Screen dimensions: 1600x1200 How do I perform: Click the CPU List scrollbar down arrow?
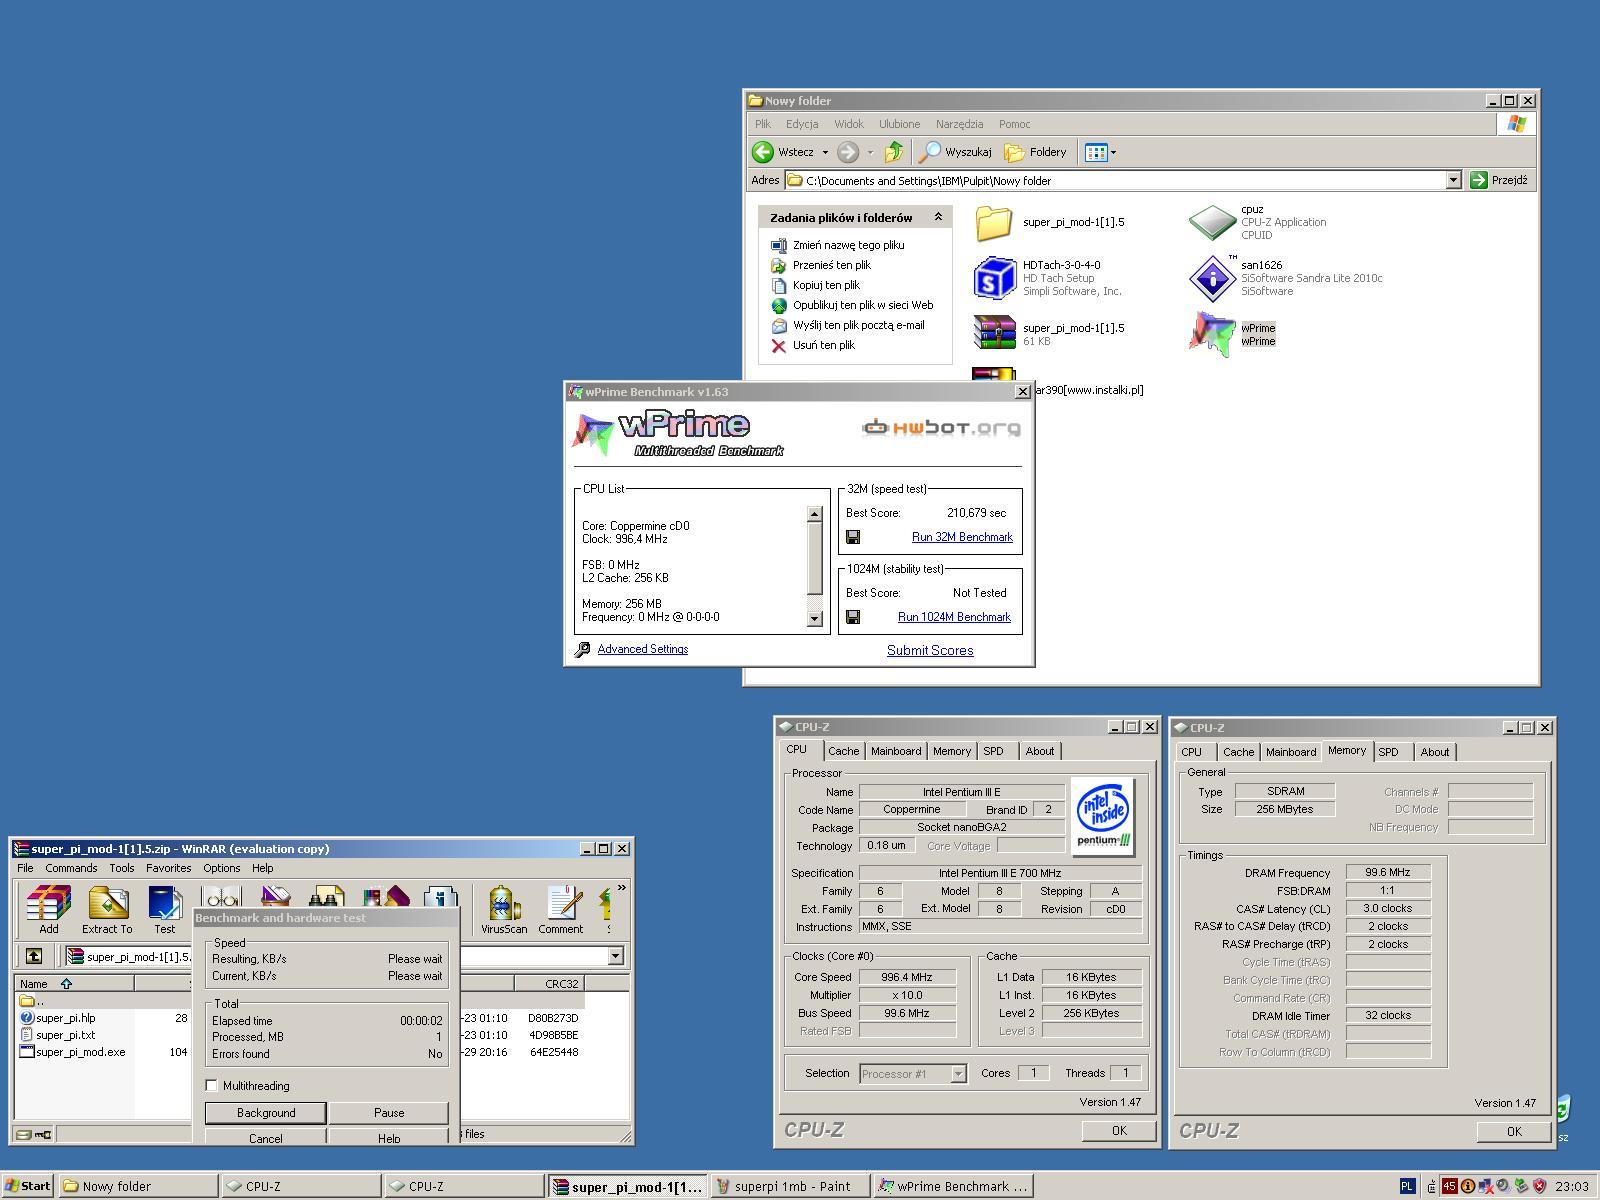(x=814, y=618)
